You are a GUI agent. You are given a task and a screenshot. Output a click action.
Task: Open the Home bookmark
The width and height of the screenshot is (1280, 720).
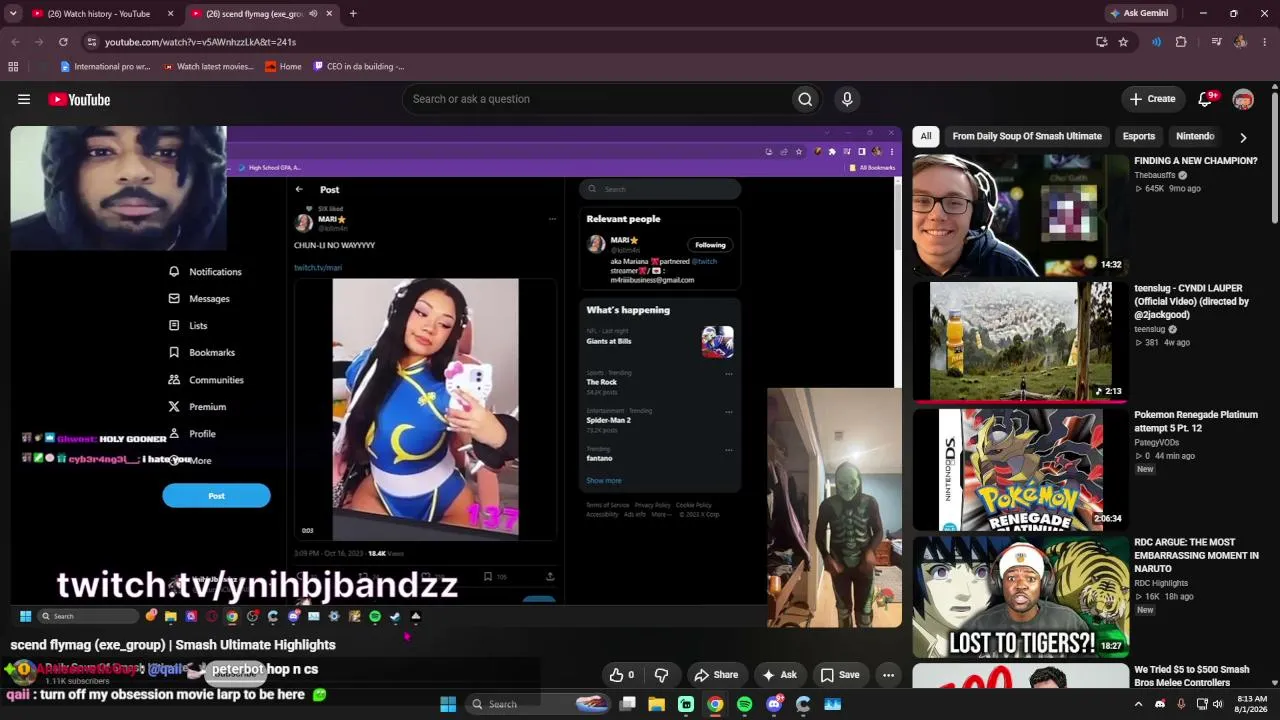click(x=283, y=67)
